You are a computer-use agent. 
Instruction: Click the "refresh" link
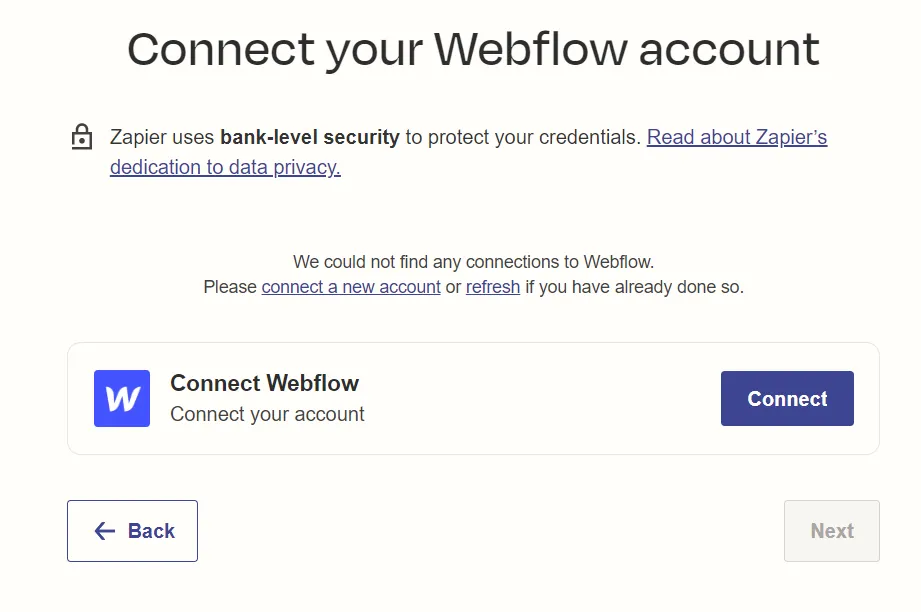click(x=492, y=287)
